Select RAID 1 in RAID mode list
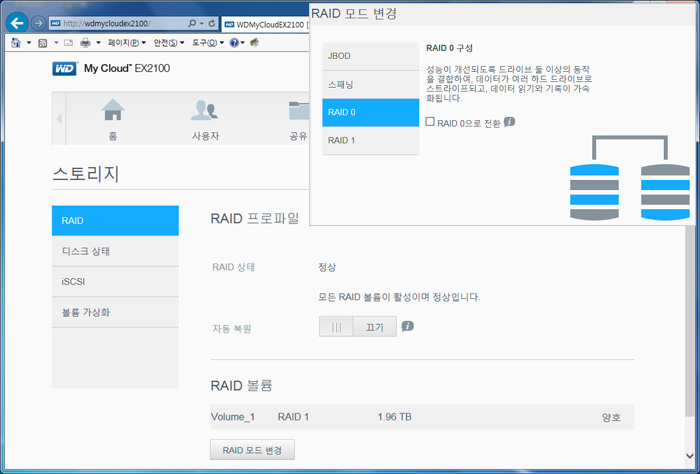The height and width of the screenshot is (474, 700). click(x=371, y=141)
